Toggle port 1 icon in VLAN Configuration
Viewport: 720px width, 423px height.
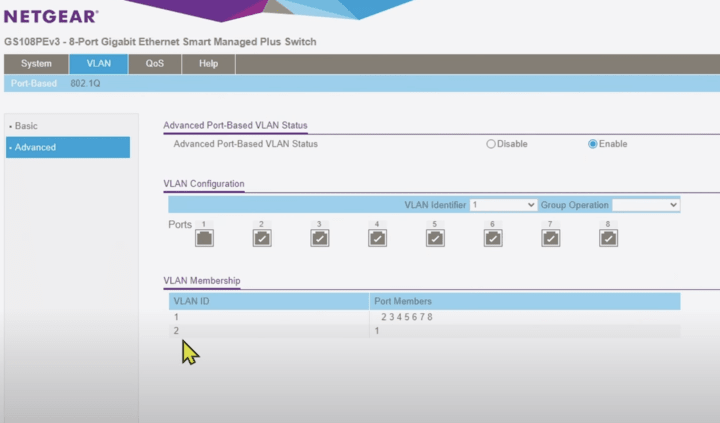click(204, 238)
